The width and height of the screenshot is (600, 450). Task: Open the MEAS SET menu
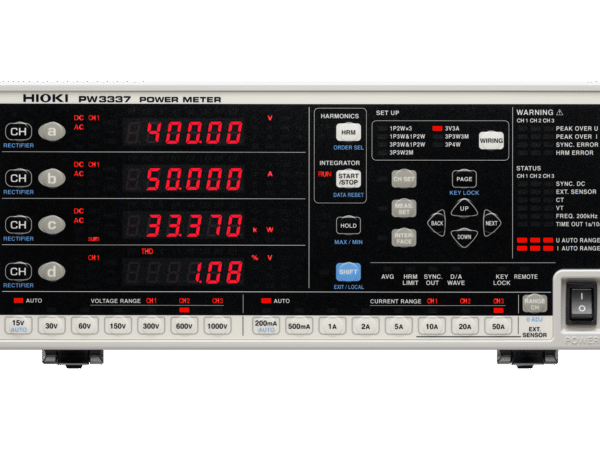[402, 210]
